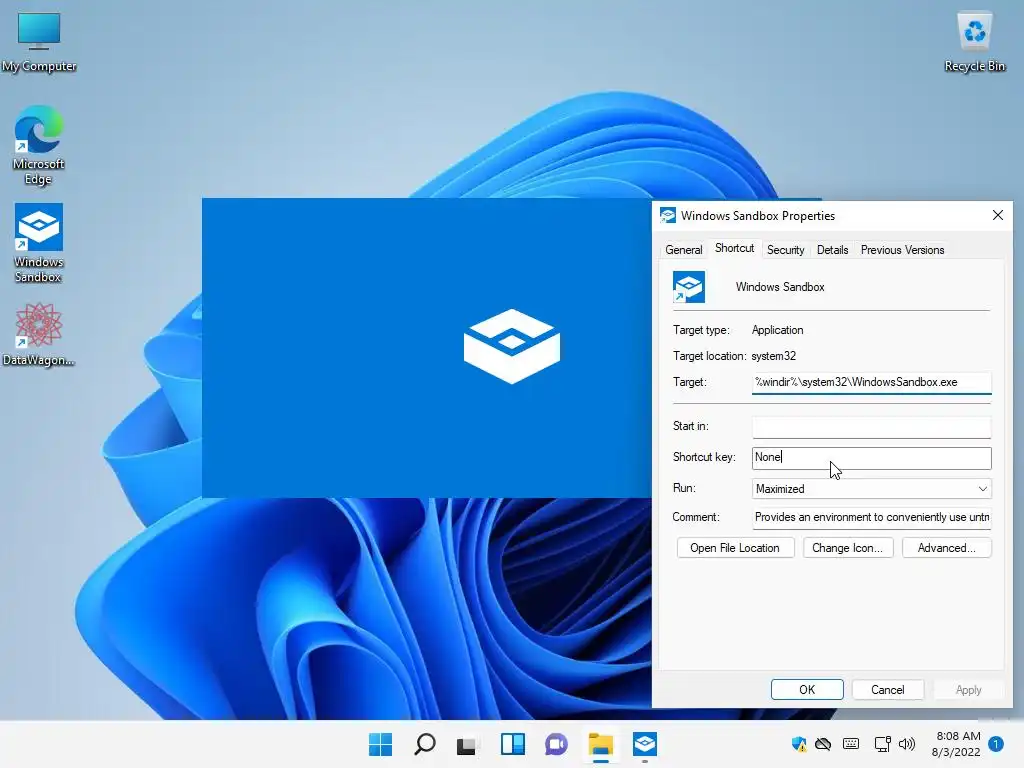Open the touch keyboard tray icon
Viewport: 1024px width, 768px height.
coord(851,744)
